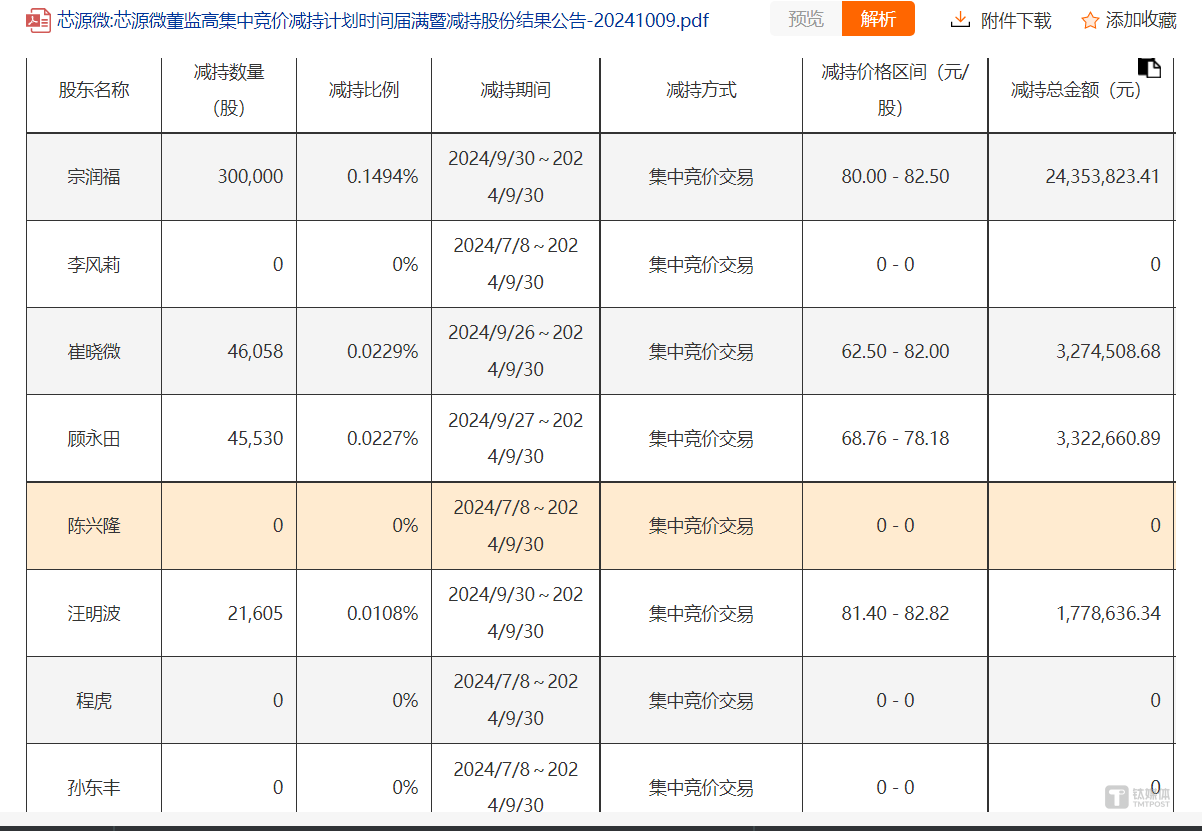Click the ratio value 0.0108%
Viewport: 1202px width, 831px height.
click(383, 613)
